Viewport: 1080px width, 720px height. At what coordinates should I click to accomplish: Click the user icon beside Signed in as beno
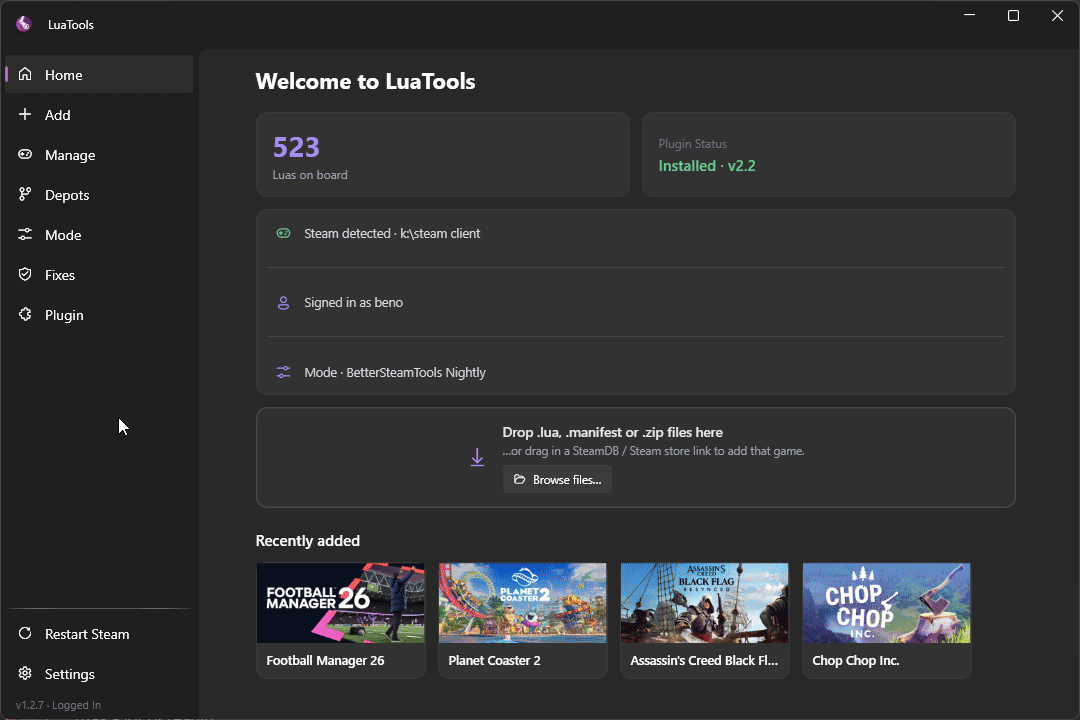click(x=283, y=302)
